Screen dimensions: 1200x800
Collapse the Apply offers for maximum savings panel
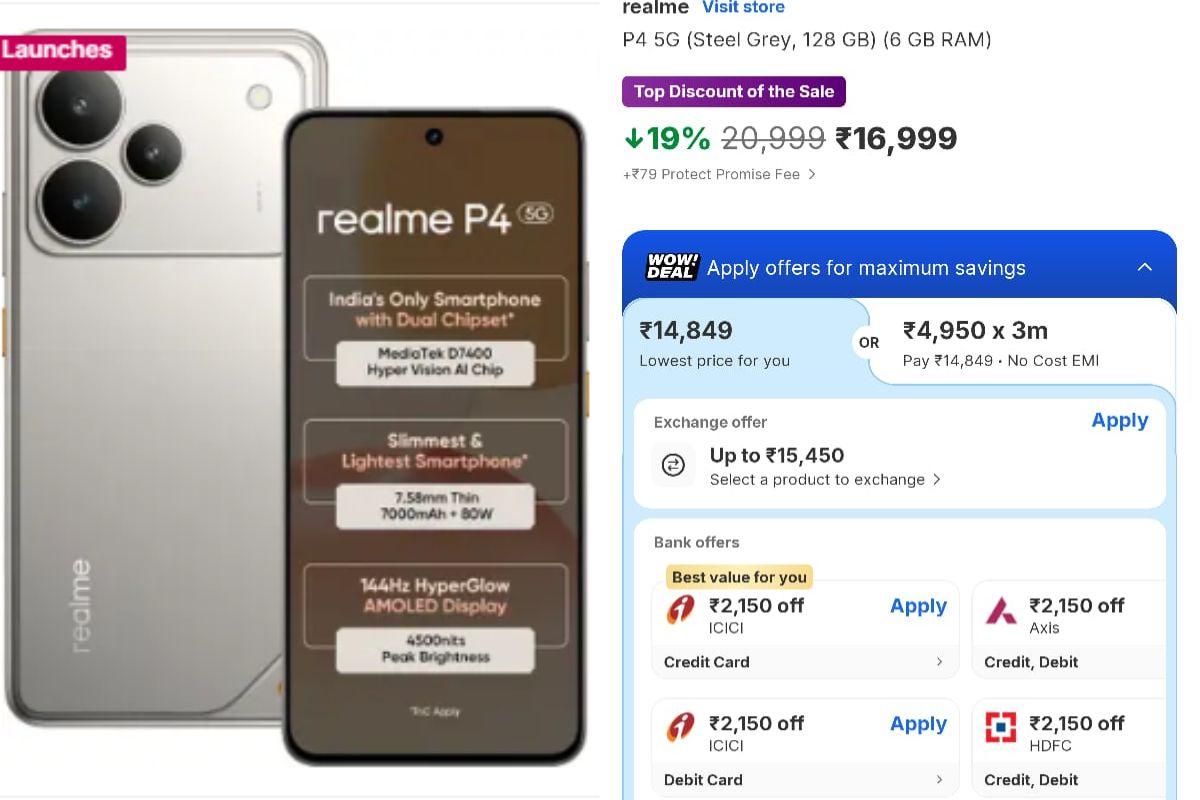point(1145,267)
